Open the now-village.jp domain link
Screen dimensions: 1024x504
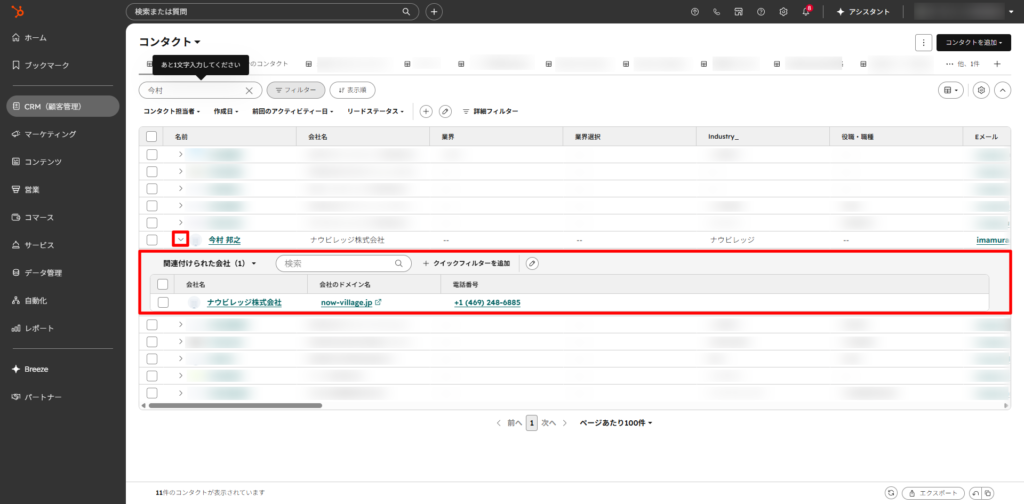(346, 303)
